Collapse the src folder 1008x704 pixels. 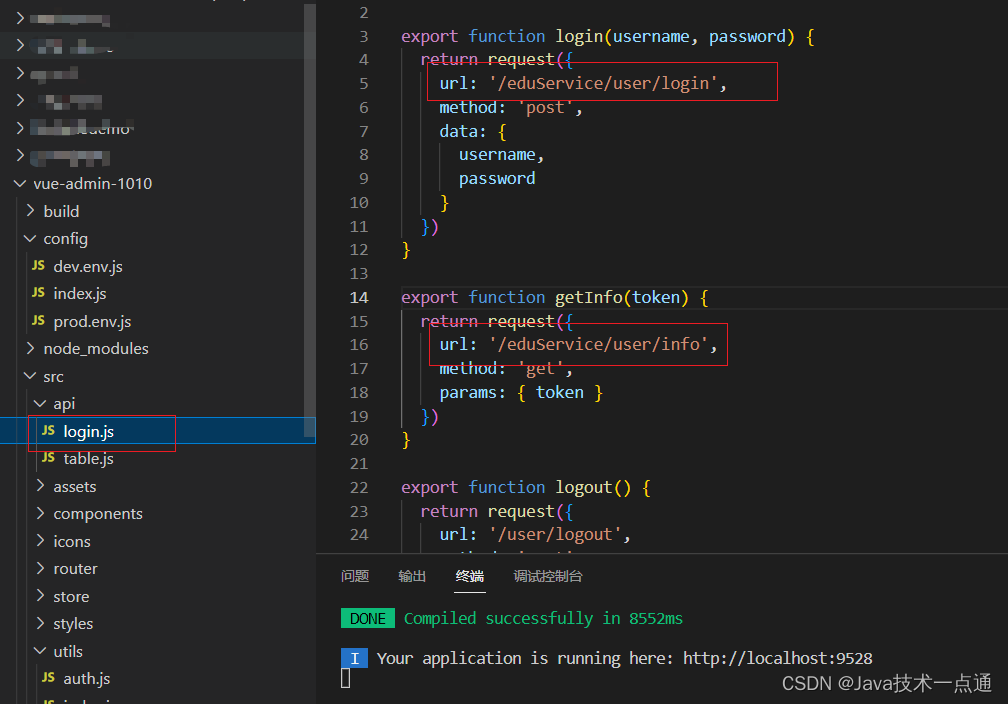tap(30, 375)
